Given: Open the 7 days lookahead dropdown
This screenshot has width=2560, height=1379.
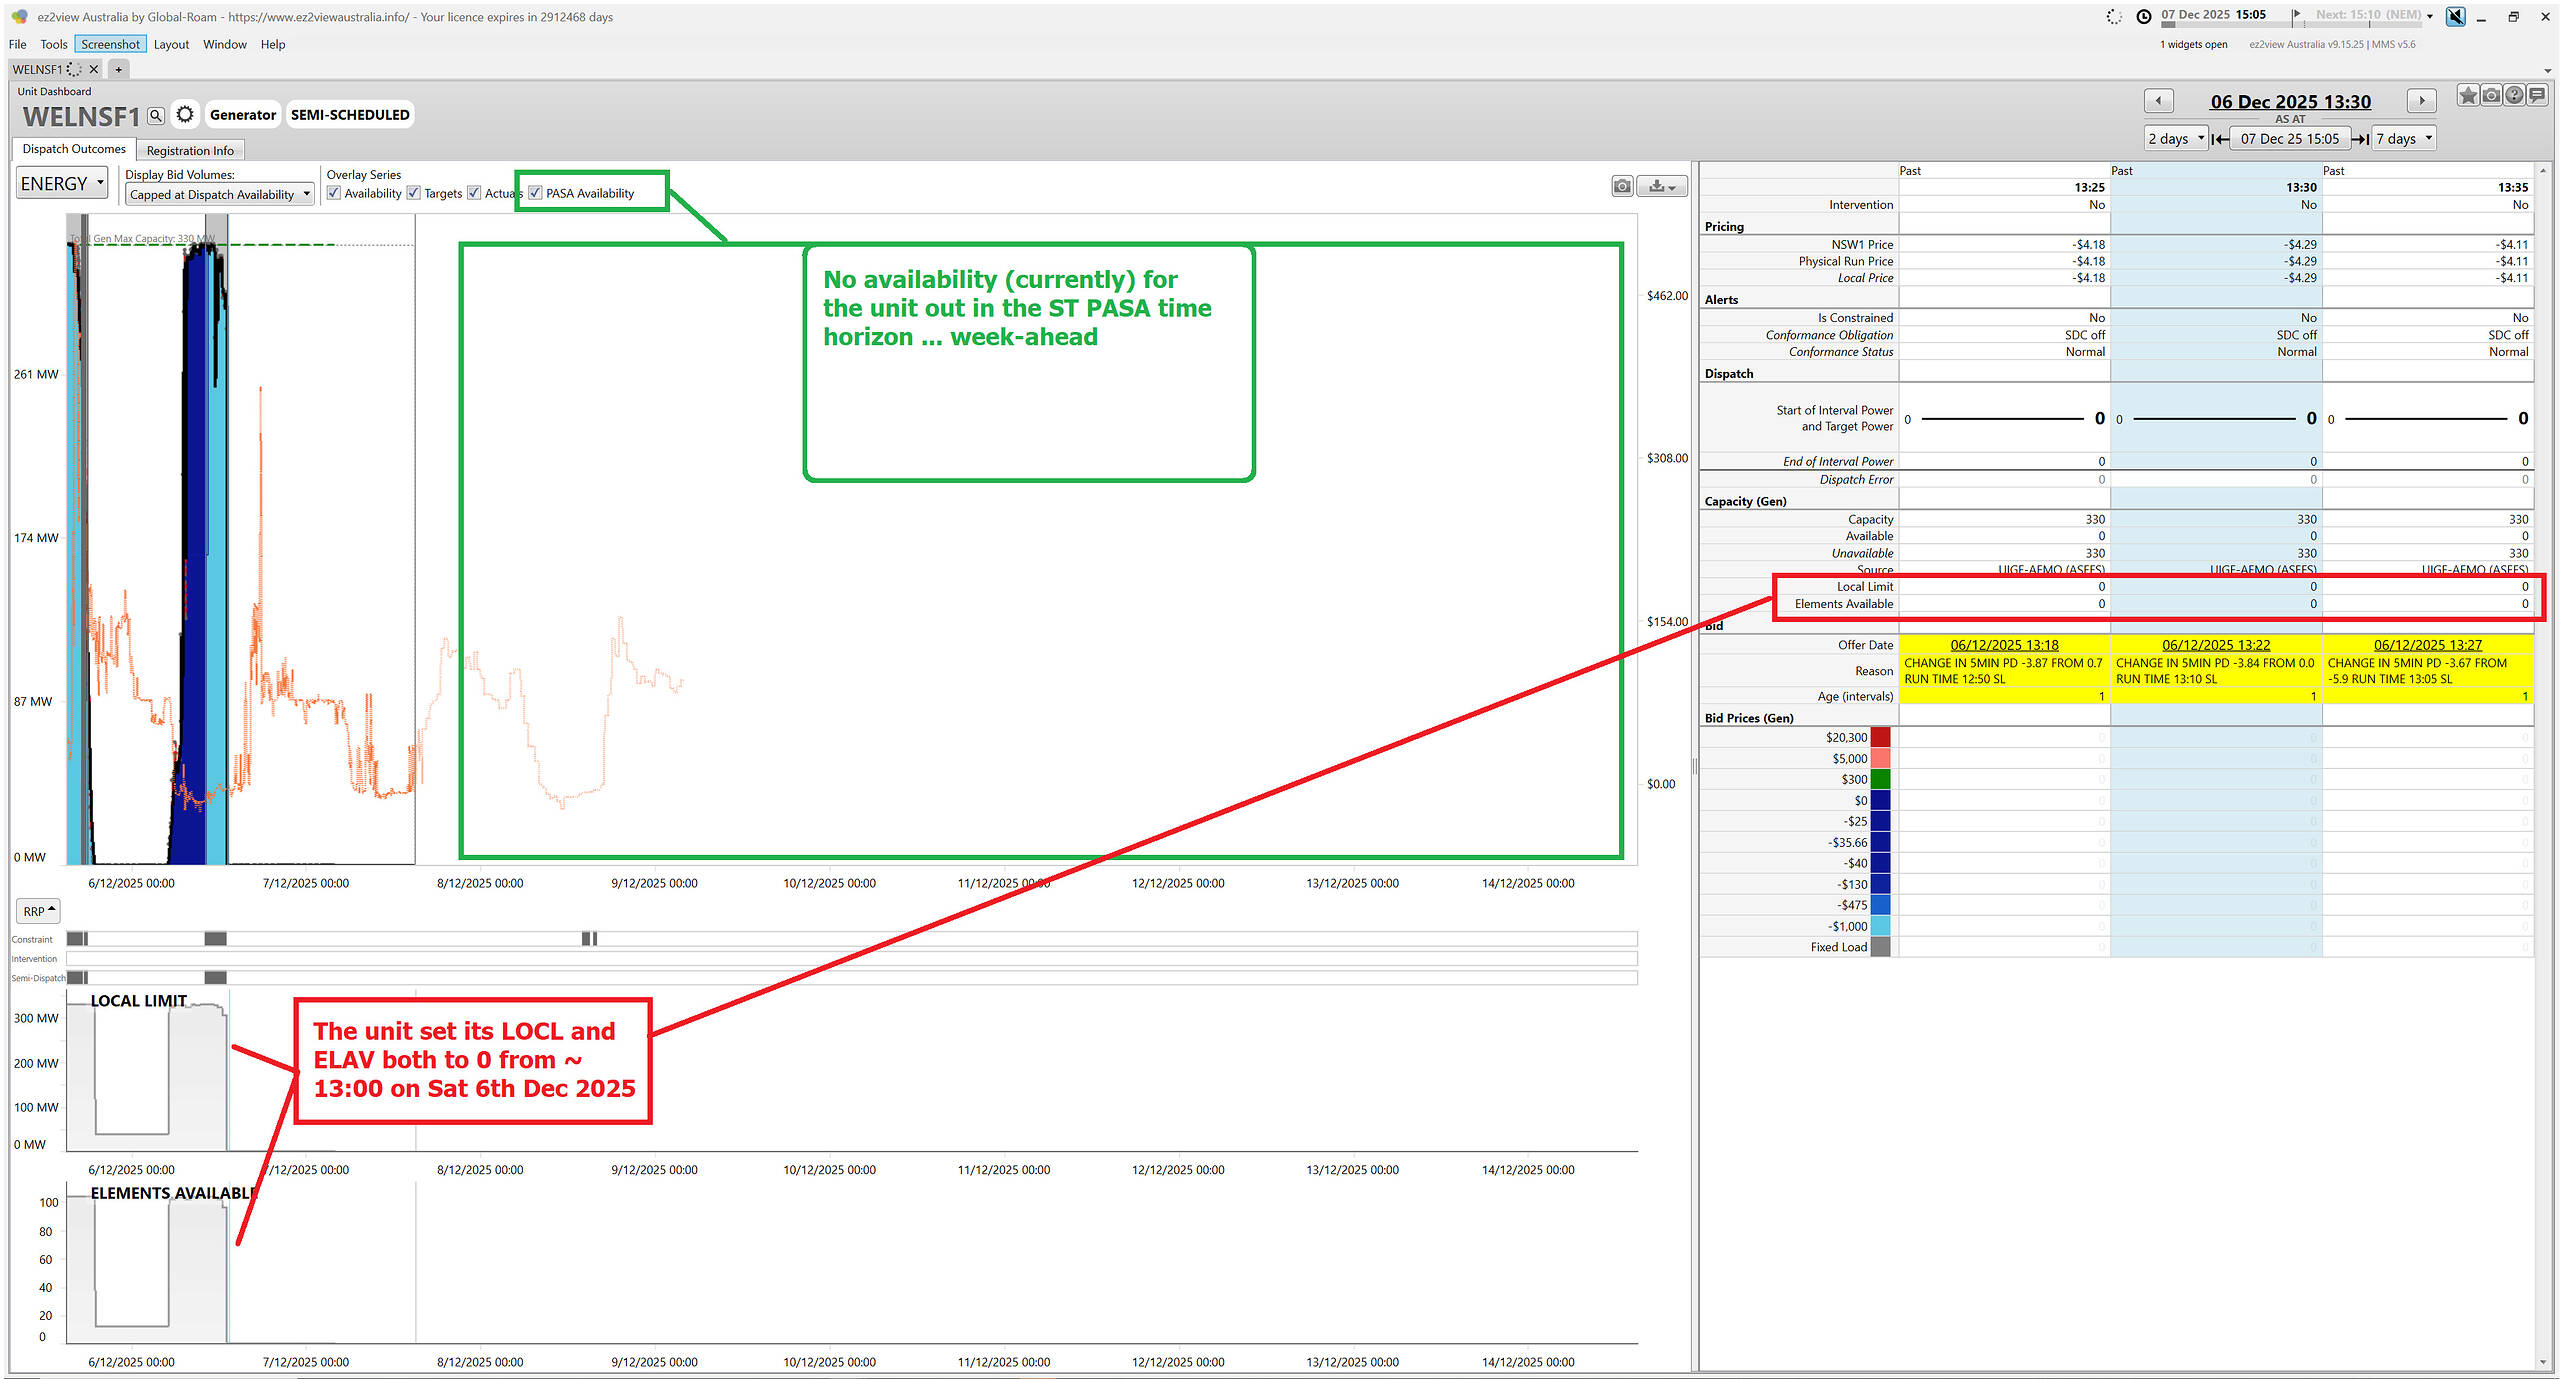Looking at the screenshot, I should [x=2404, y=139].
